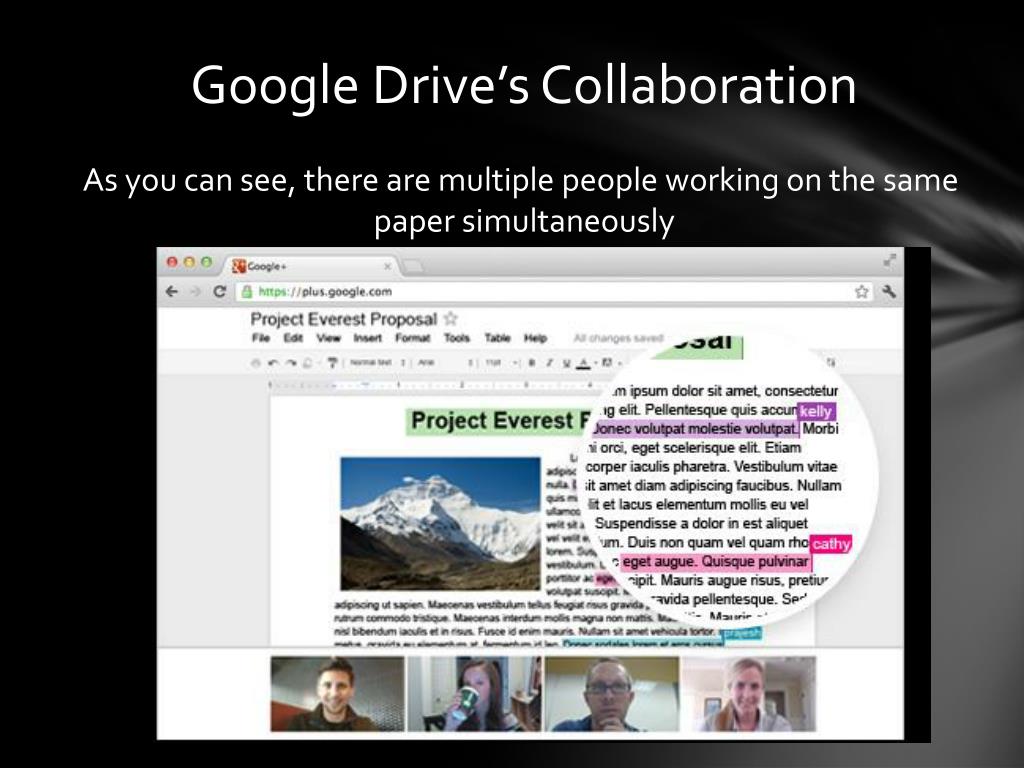The height and width of the screenshot is (768, 1024).
Task: Select the video of woman drinking coffee
Action: (475, 694)
